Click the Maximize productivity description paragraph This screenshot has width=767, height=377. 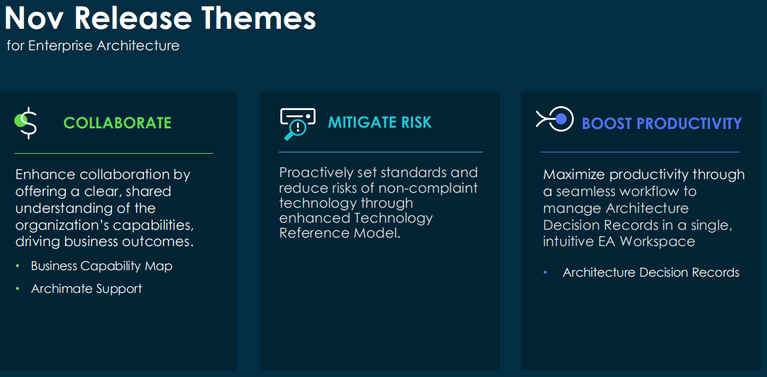pos(644,208)
